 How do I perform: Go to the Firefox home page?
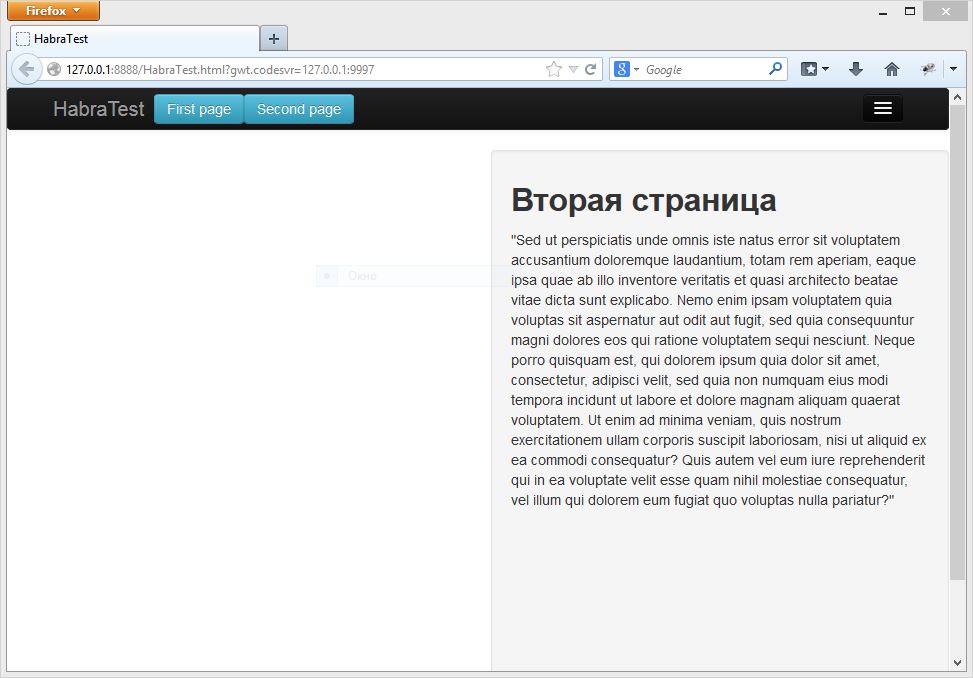891,69
